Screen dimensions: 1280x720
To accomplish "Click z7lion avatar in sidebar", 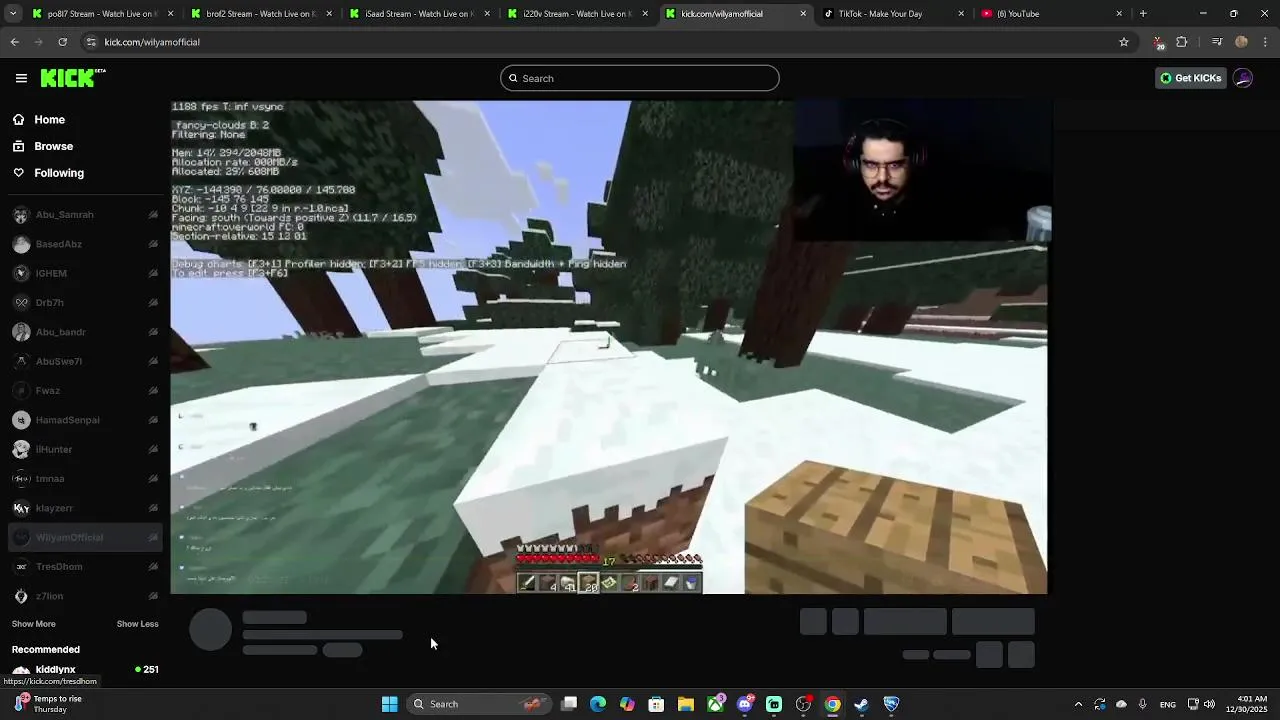I will (x=21, y=596).
